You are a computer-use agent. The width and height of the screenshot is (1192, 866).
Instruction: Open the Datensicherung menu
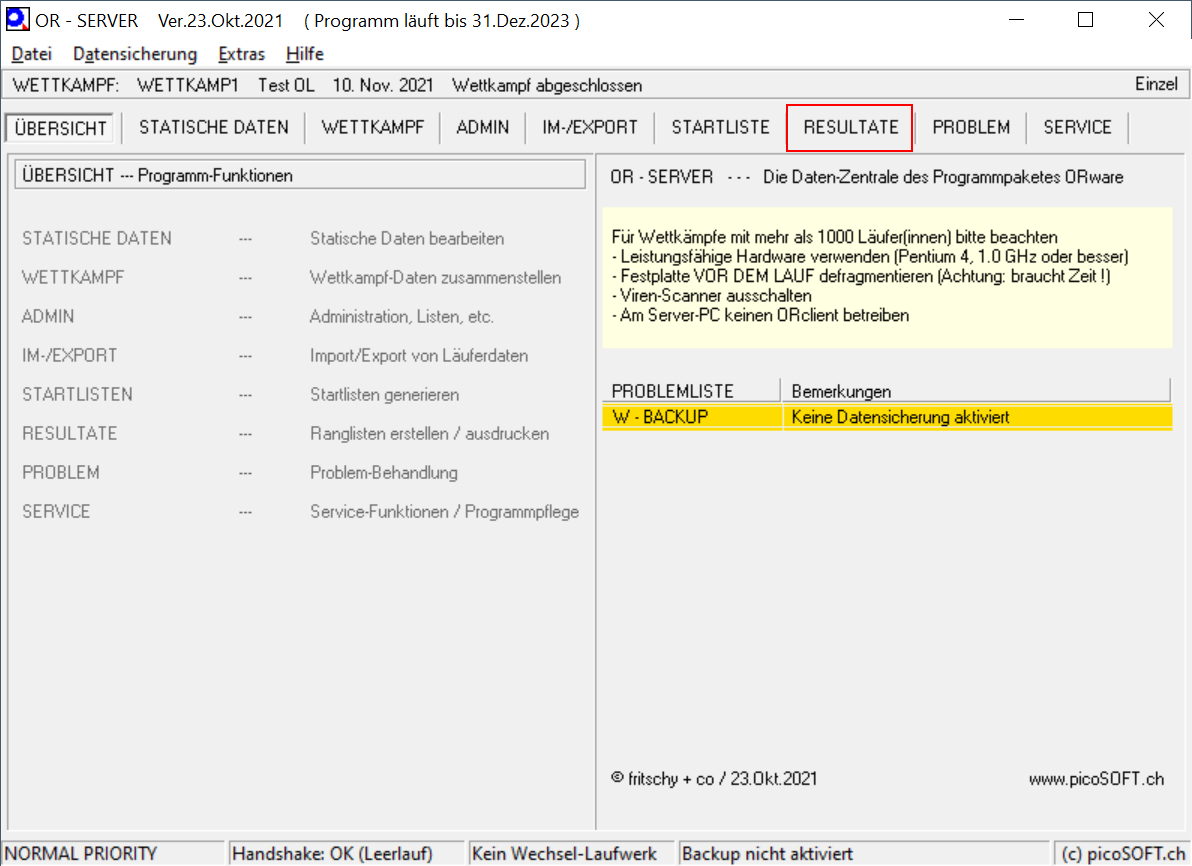[x=135, y=54]
